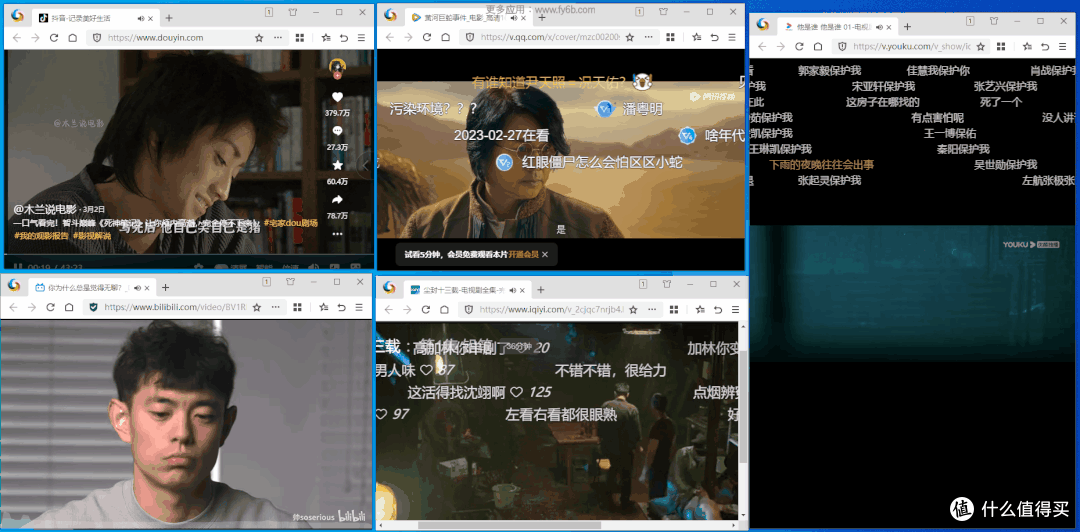Click the back arrow in v.qq.com window
Image resolution: width=1080 pixels, height=532 pixels.
tap(390, 37)
